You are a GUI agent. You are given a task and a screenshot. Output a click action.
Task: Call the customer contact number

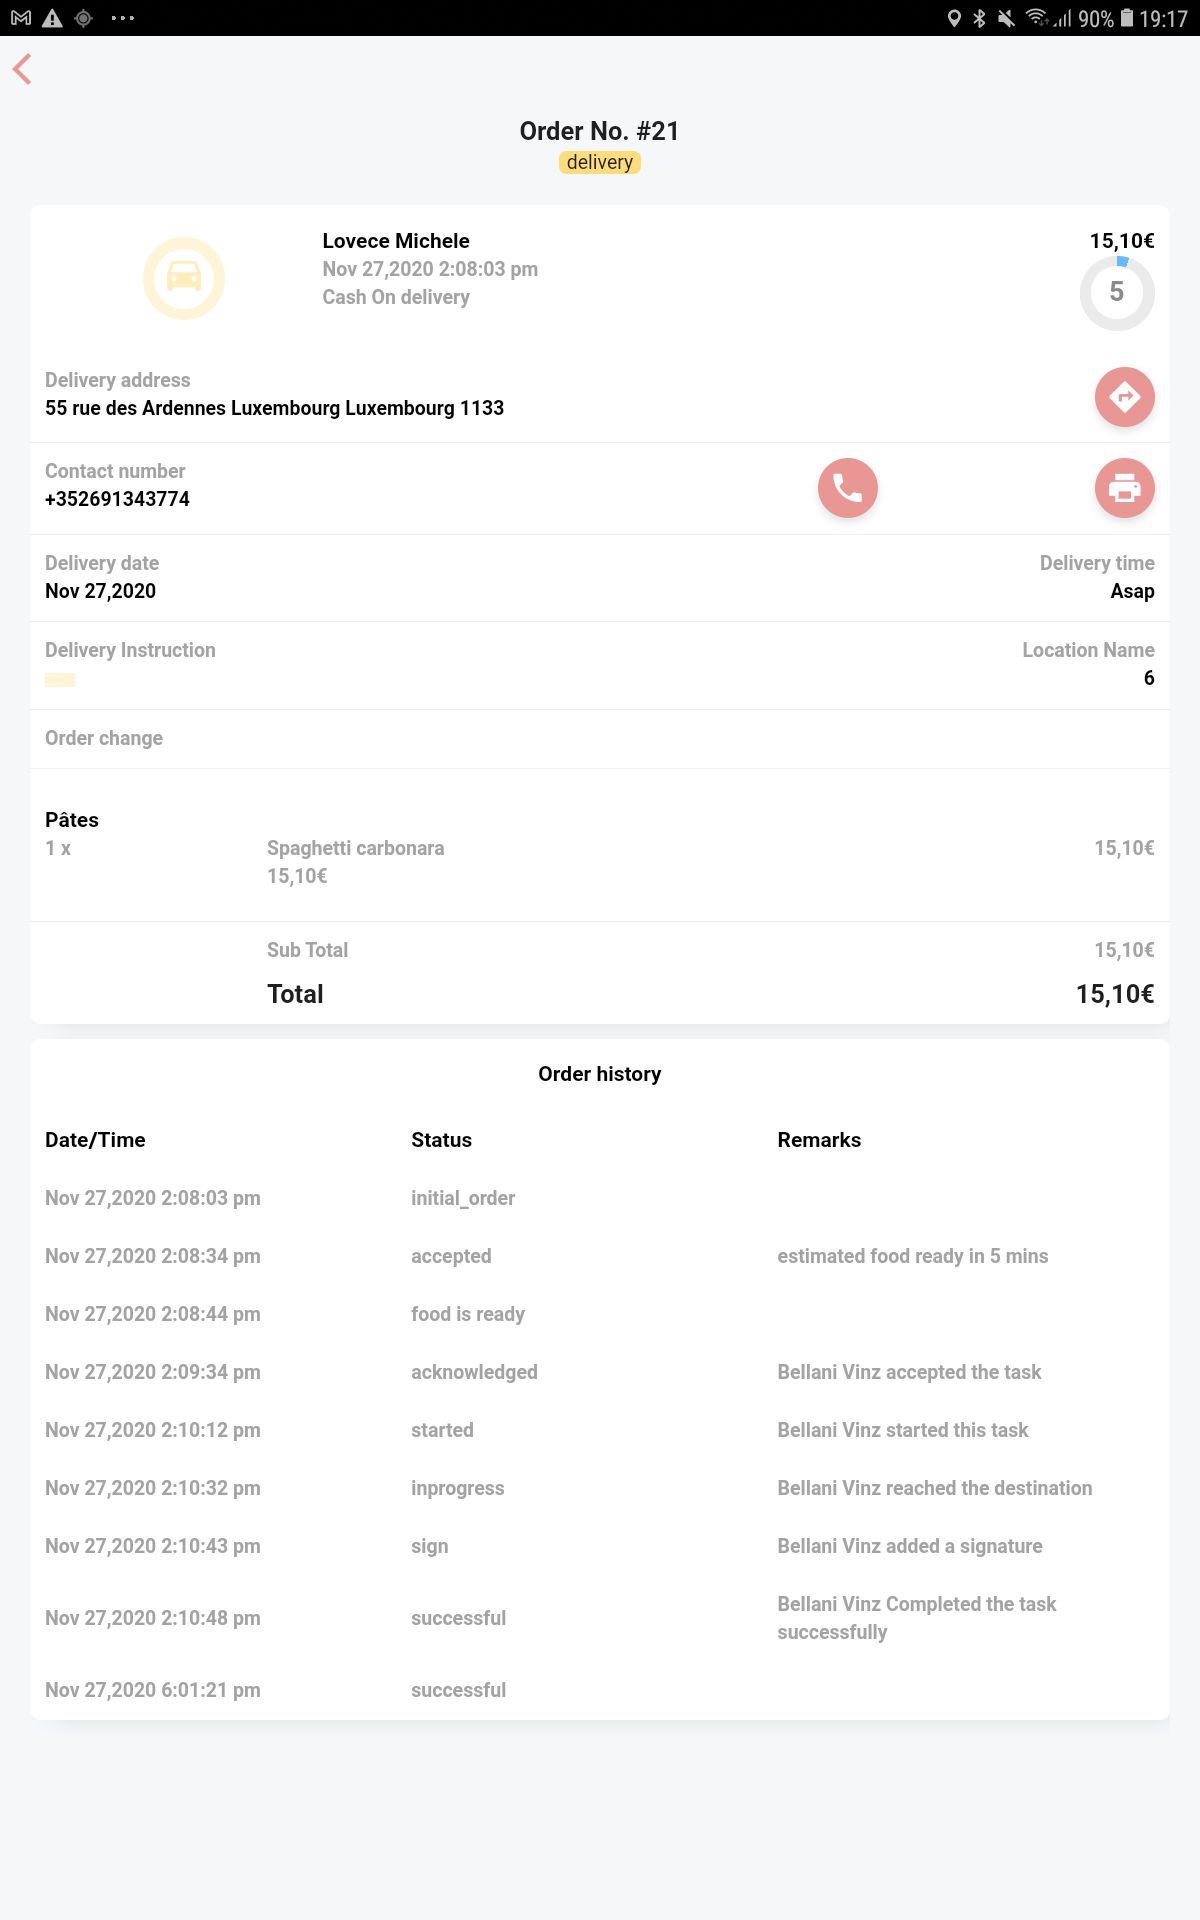pyautogui.click(x=847, y=488)
